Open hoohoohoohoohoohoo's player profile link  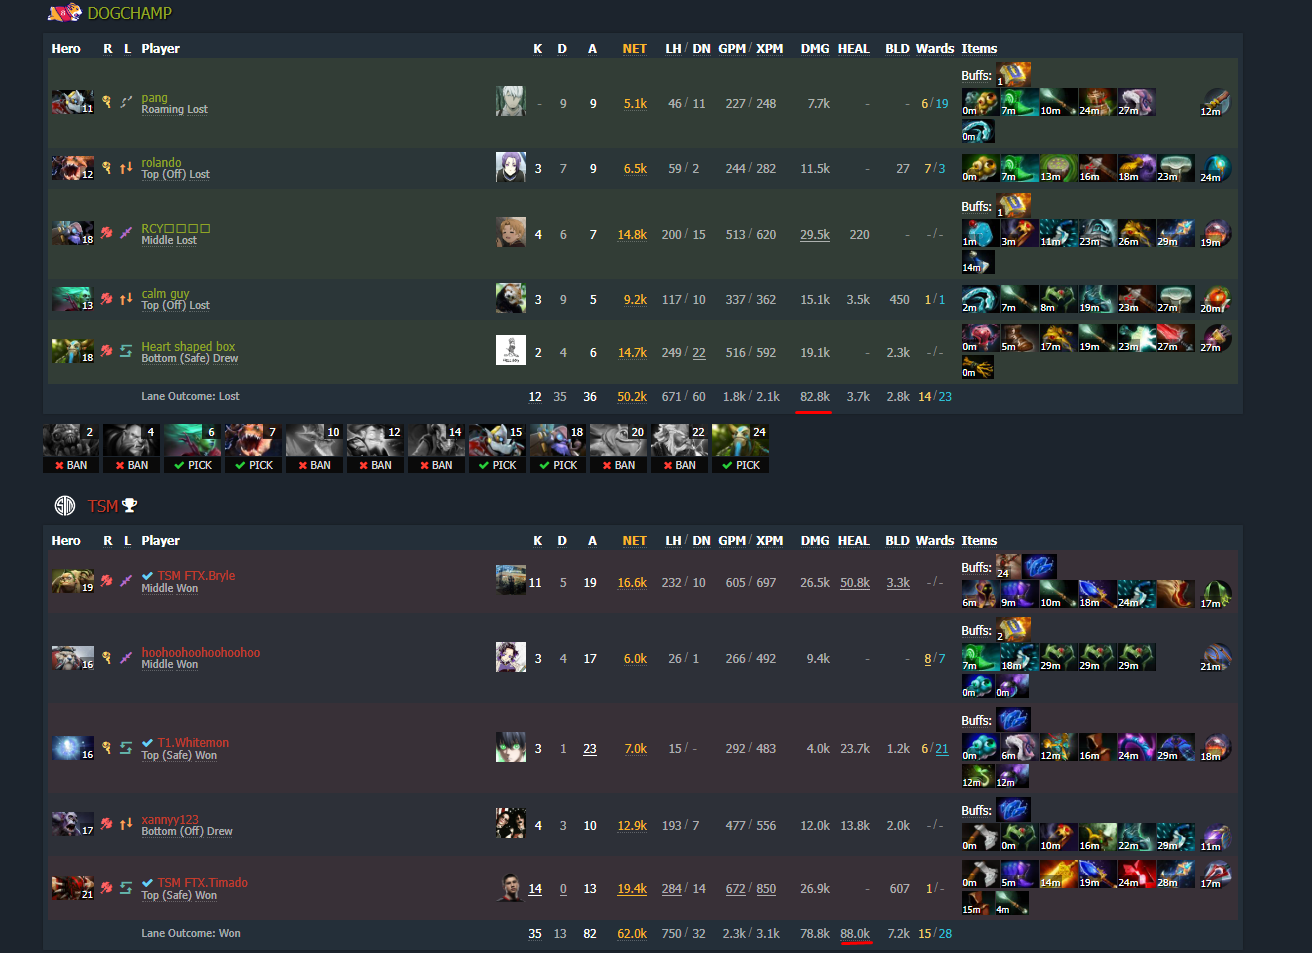click(201, 652)
